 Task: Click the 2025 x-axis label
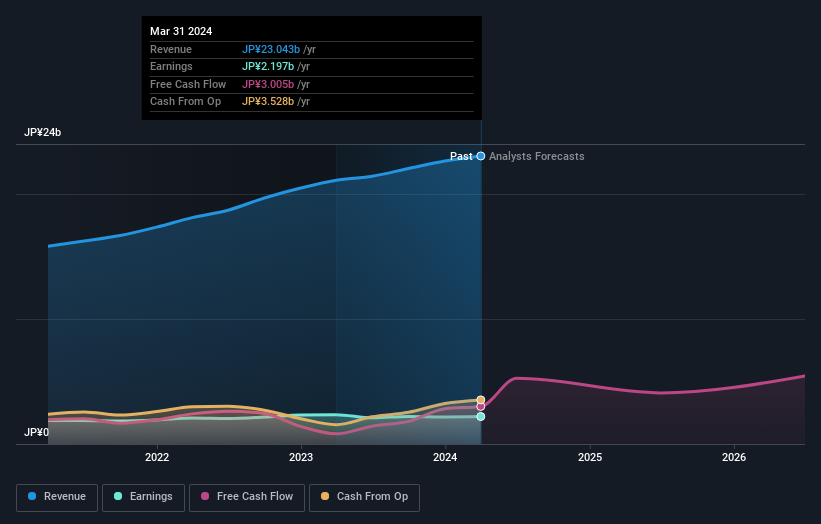(590, 458)
